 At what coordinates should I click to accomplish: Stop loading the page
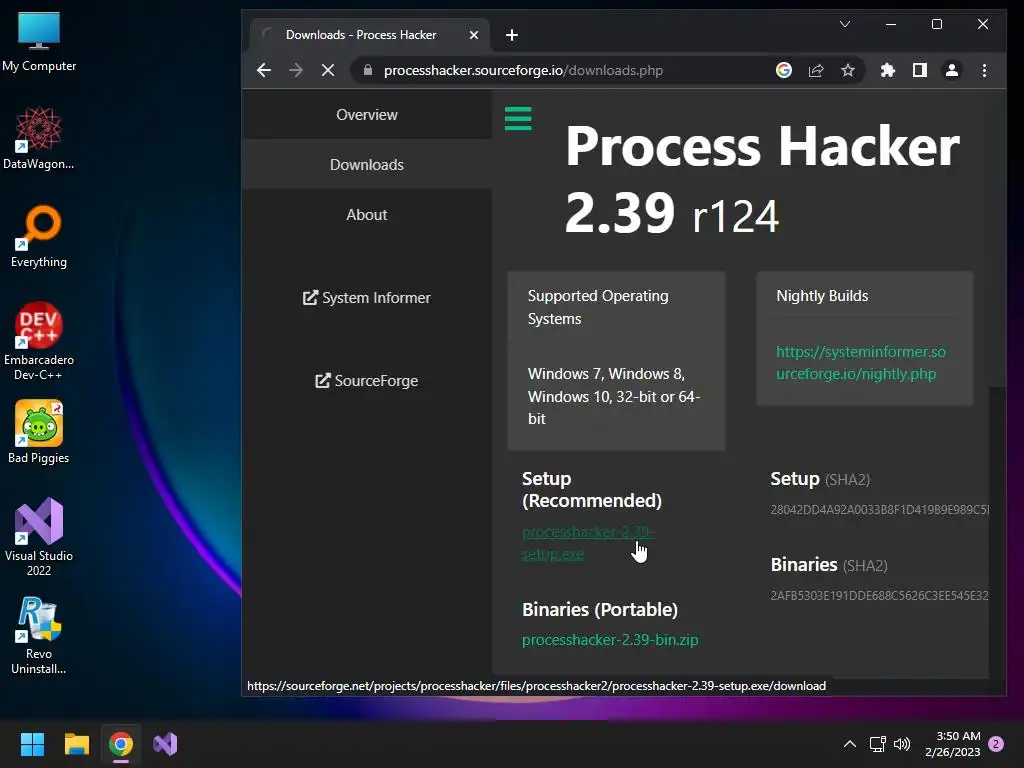click(328, 71)
